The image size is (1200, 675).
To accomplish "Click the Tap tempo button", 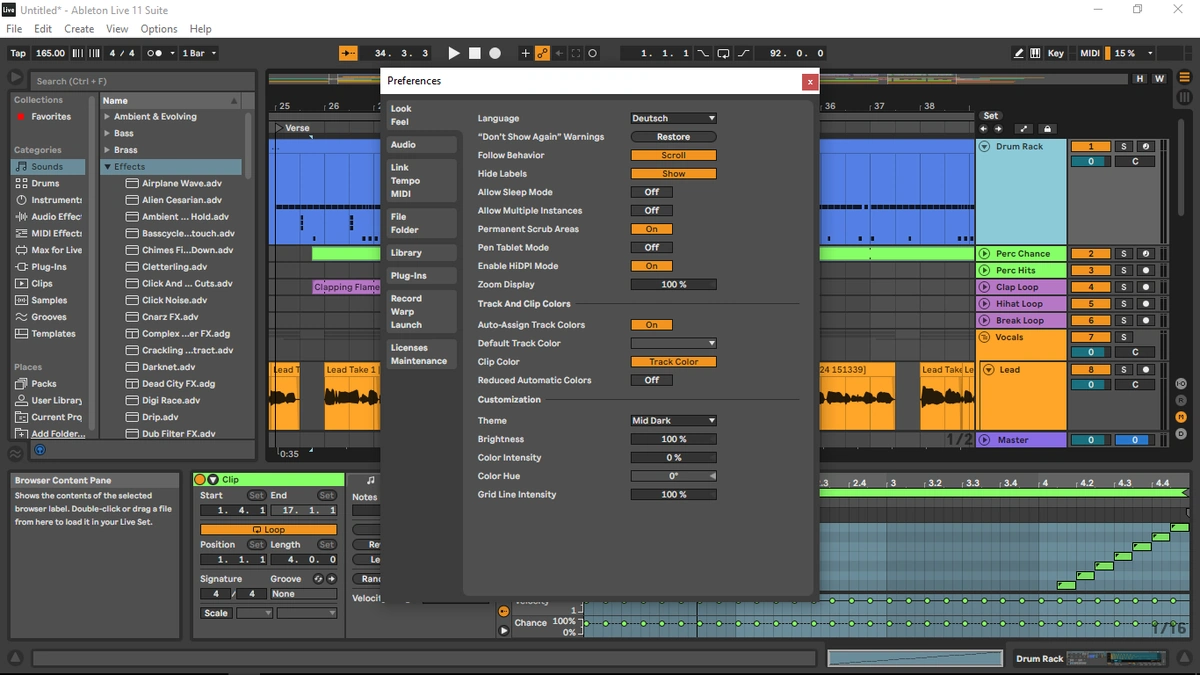I will tap(18, 53).
